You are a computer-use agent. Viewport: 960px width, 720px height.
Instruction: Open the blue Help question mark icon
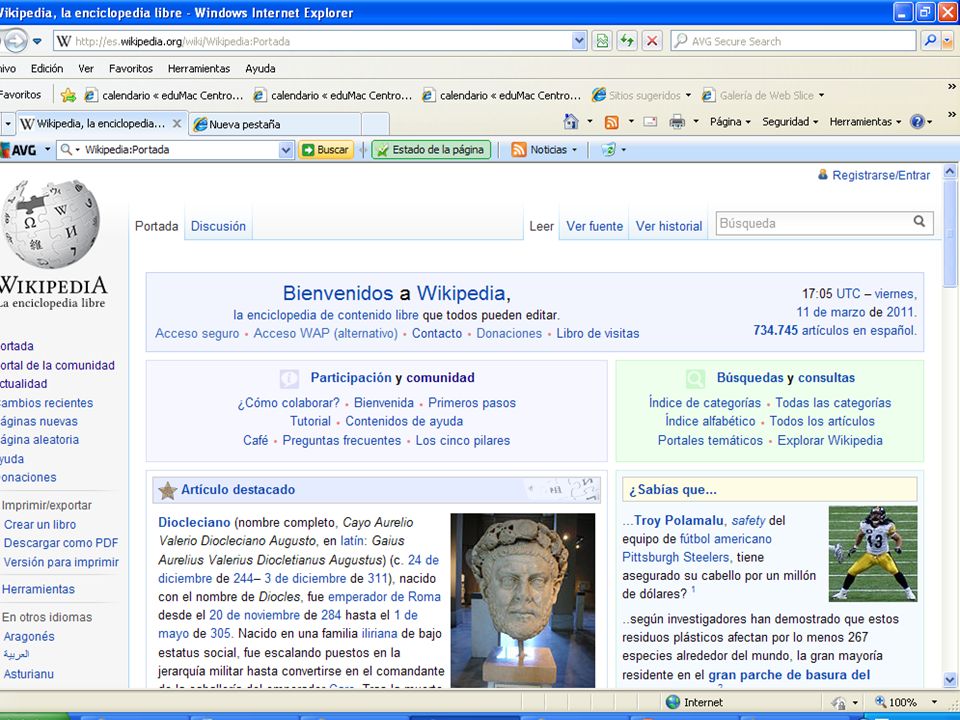pos(917,122)
